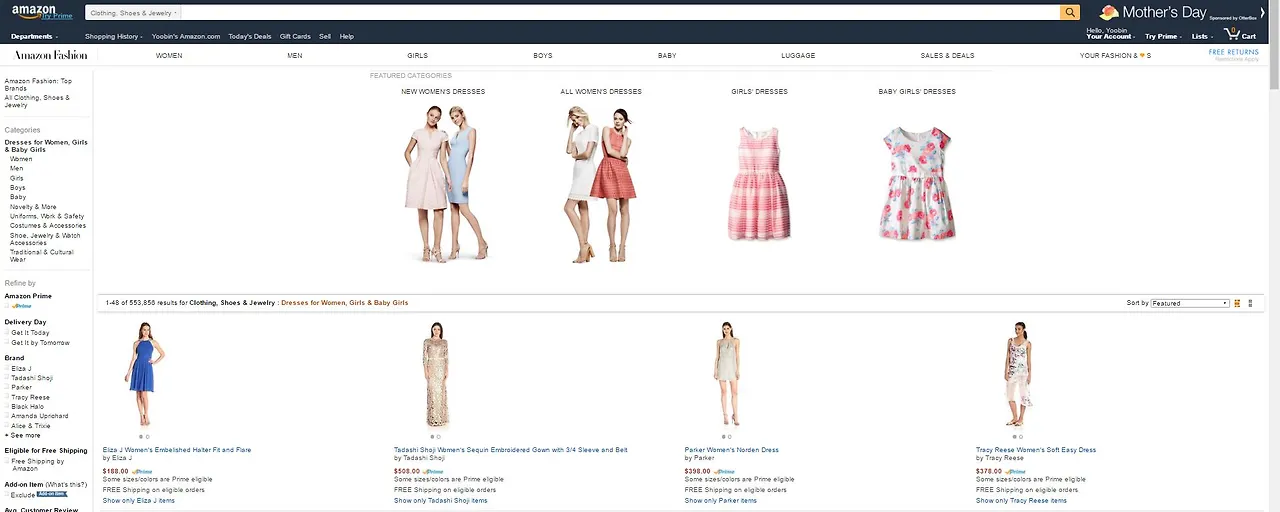Check the Get It Today checkbox
1280x512 pixels.
[7, 333]
